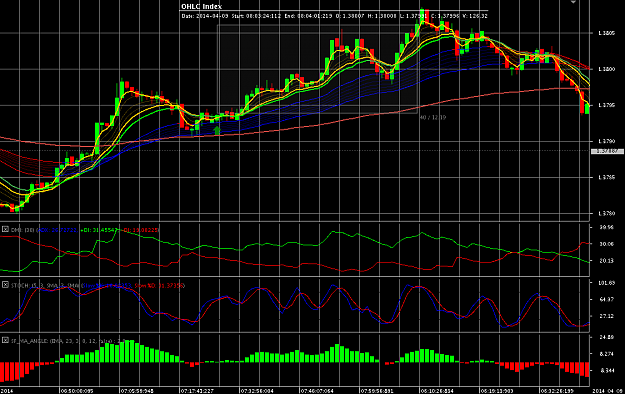Image resolution: width=625 pixels, height=394 pixels.
Task: Click the green +DI value in DMI header
Action: pos(100,230)
